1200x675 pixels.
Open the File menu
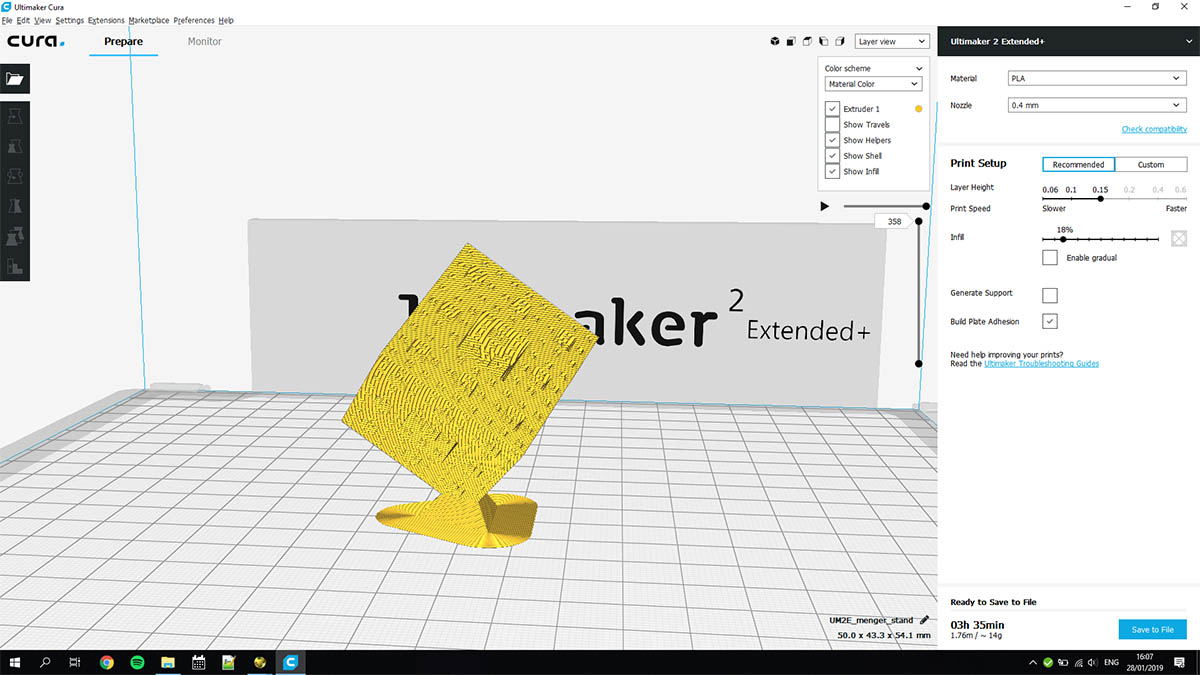point(7,20)
